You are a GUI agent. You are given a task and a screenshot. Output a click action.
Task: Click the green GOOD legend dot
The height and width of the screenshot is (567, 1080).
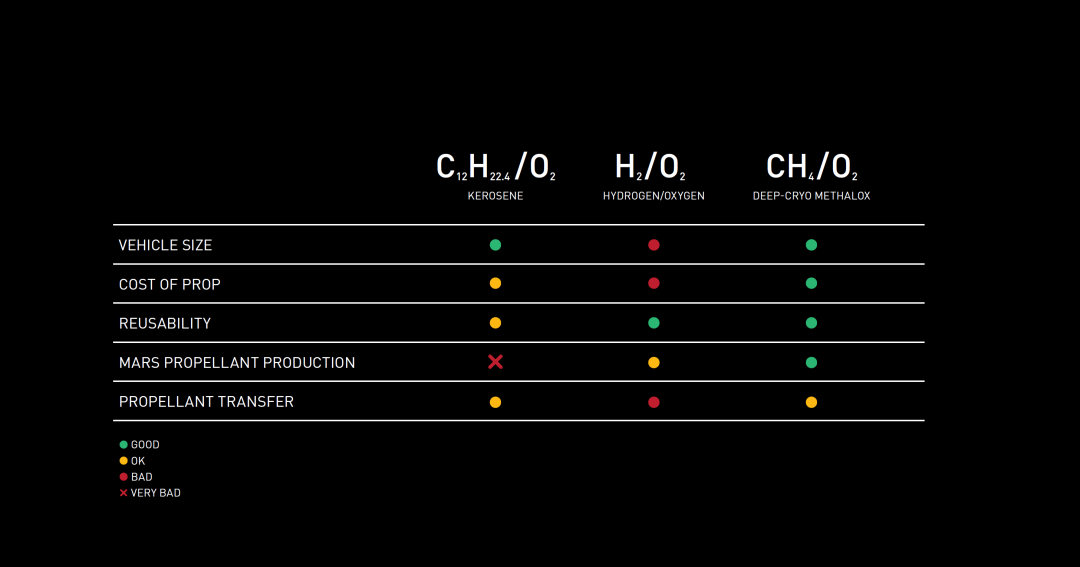click(124, 445)
